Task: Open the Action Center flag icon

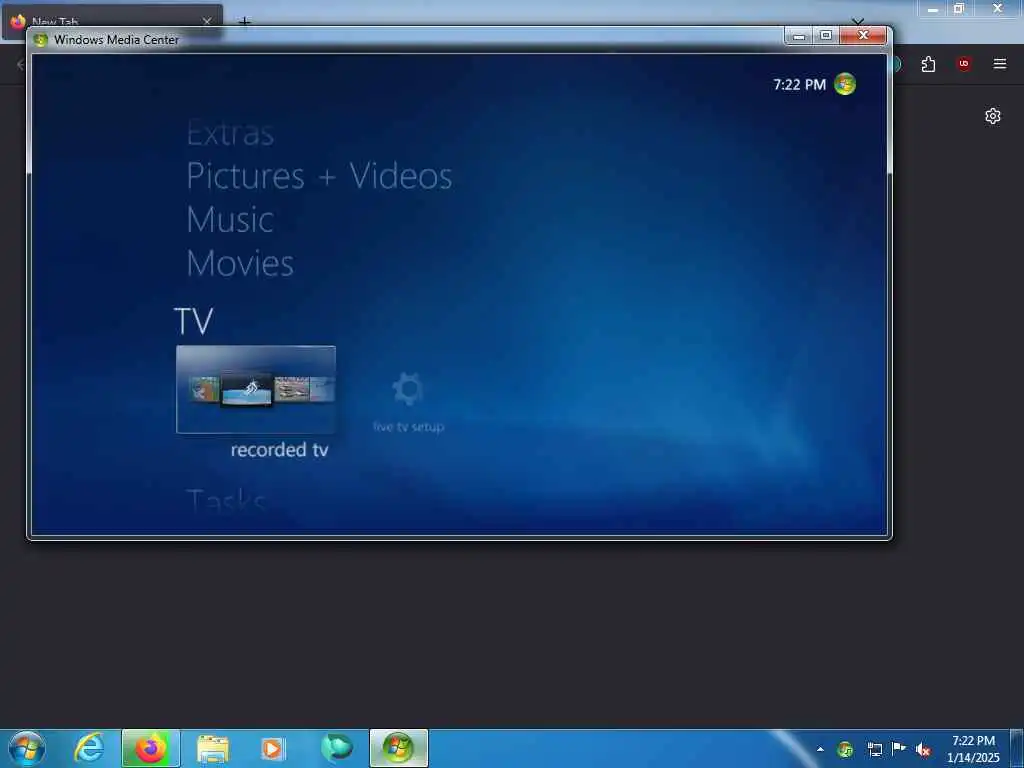Action: tap(899, 749)
